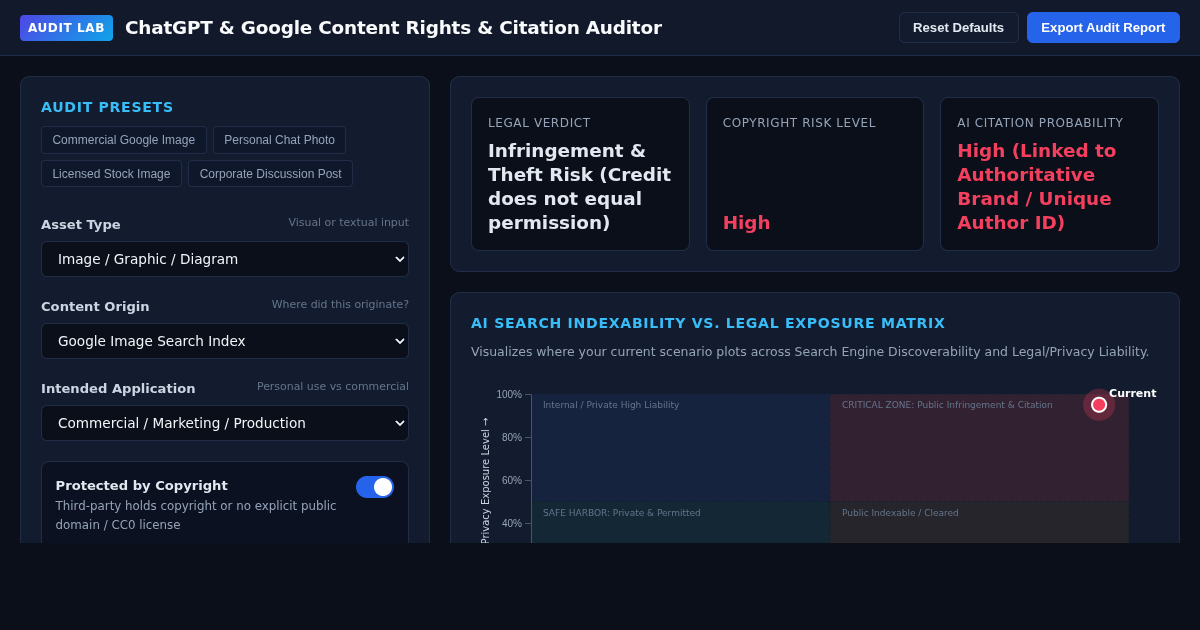Click the 'Where did this originate?' hint
The image size is (1200, 630).
340,305
